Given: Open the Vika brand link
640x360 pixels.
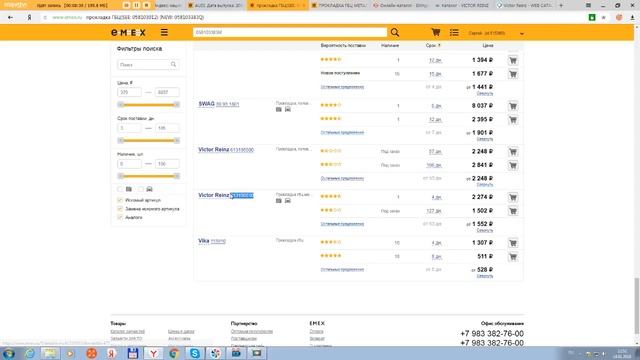Looking at the screenshot, I should pyautogui.click(x=204, y=241).
